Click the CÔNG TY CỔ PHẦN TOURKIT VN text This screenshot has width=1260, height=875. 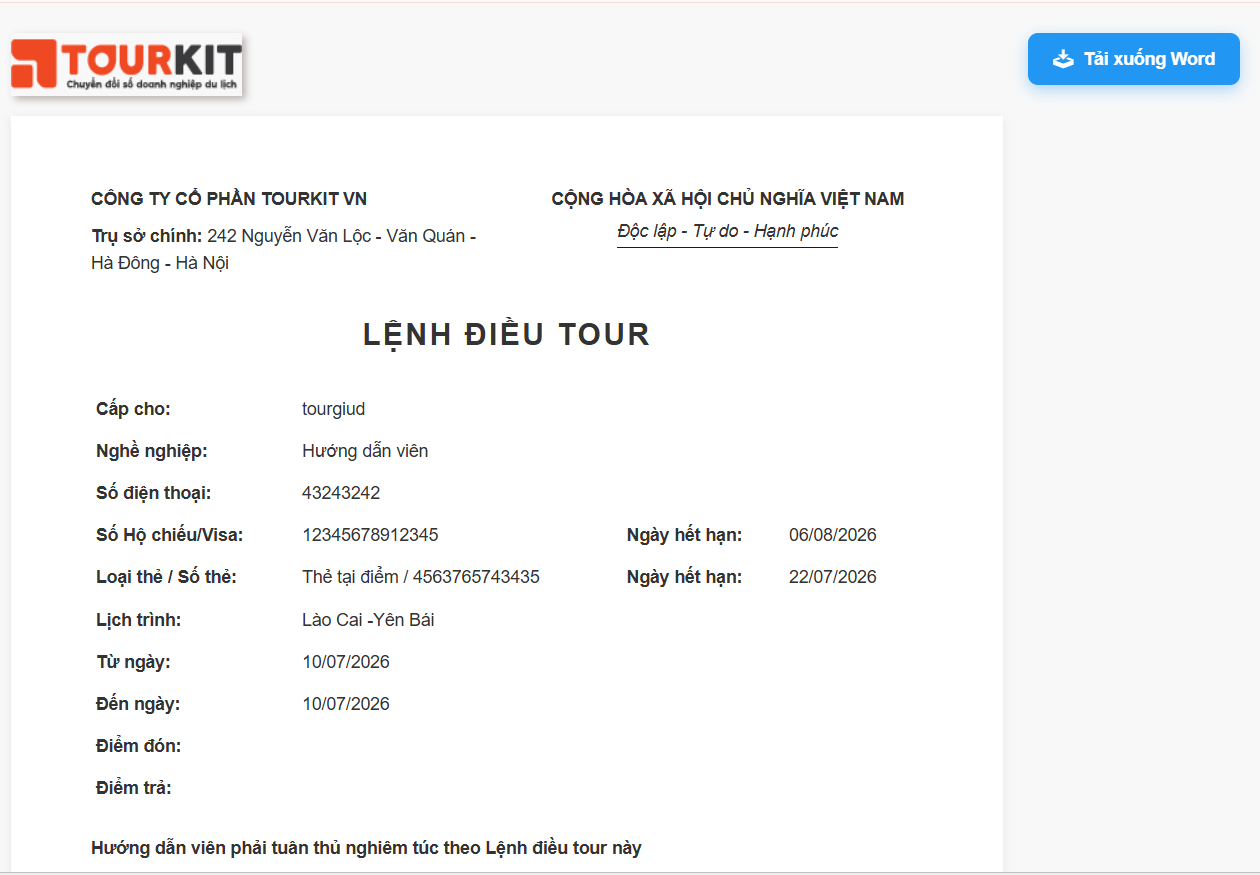click(229, 199)
